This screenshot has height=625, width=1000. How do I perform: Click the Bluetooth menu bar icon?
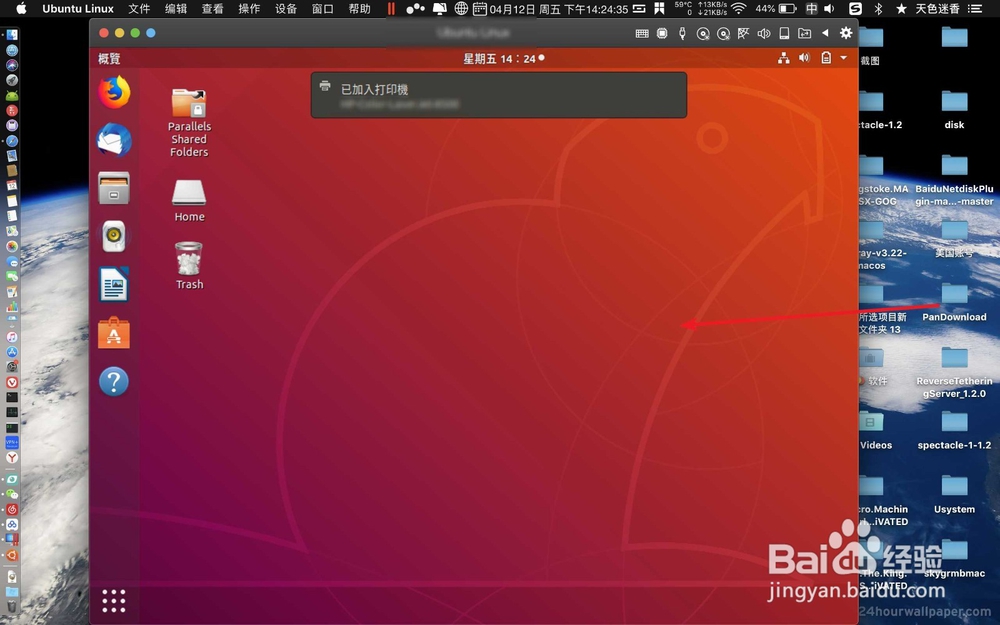878,8
